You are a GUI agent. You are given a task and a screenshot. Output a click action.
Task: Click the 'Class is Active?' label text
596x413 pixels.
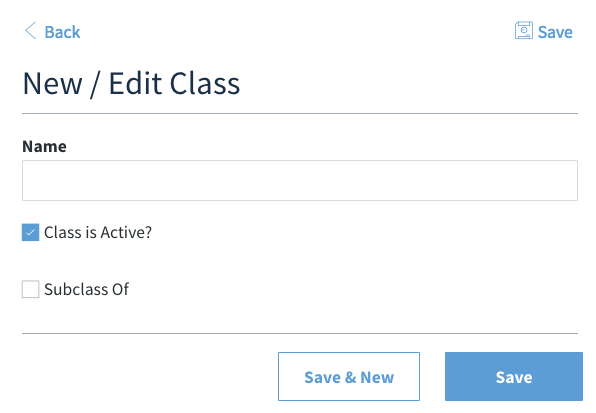(x=98, y=232)
